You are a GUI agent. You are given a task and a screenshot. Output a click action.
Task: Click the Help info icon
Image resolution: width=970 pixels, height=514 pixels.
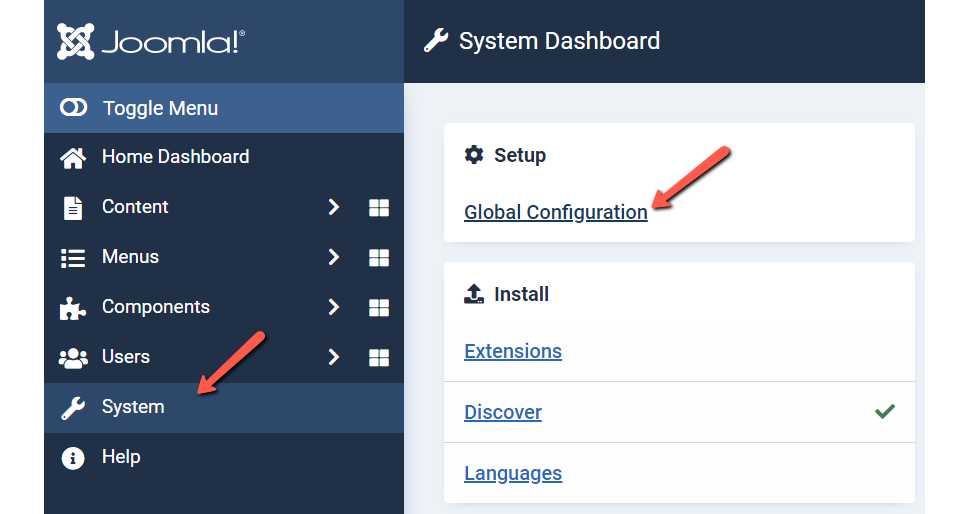click(73, 458)
